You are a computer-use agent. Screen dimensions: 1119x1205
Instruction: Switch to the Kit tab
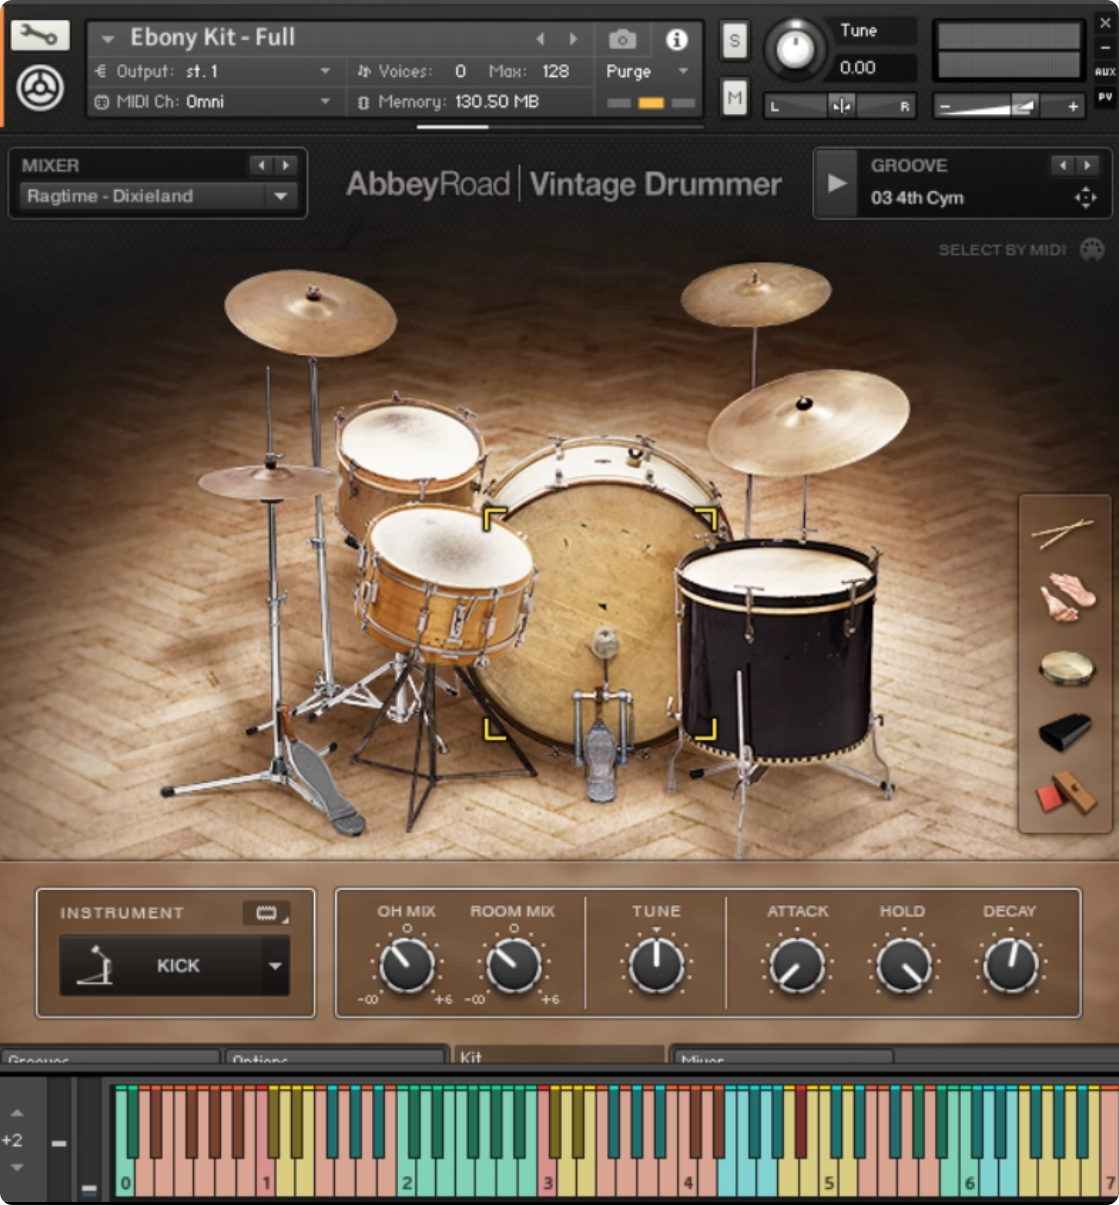click(560, 1057)
